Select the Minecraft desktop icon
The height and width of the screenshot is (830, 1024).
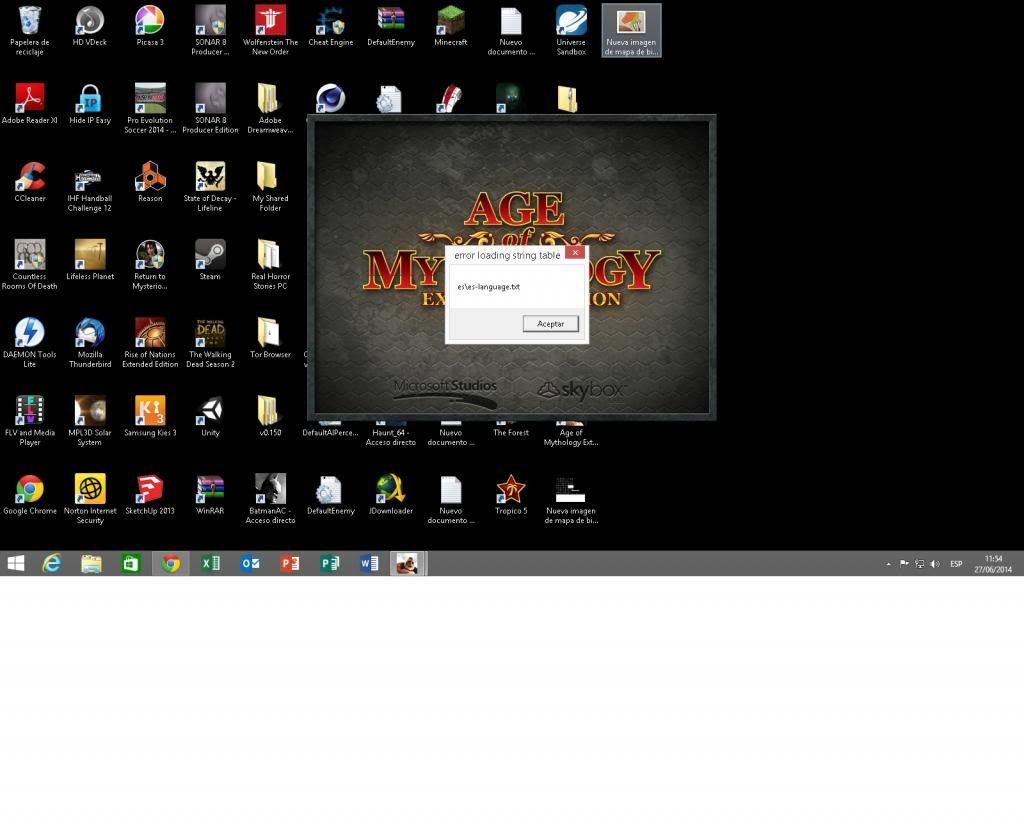[x=451, y=26]
